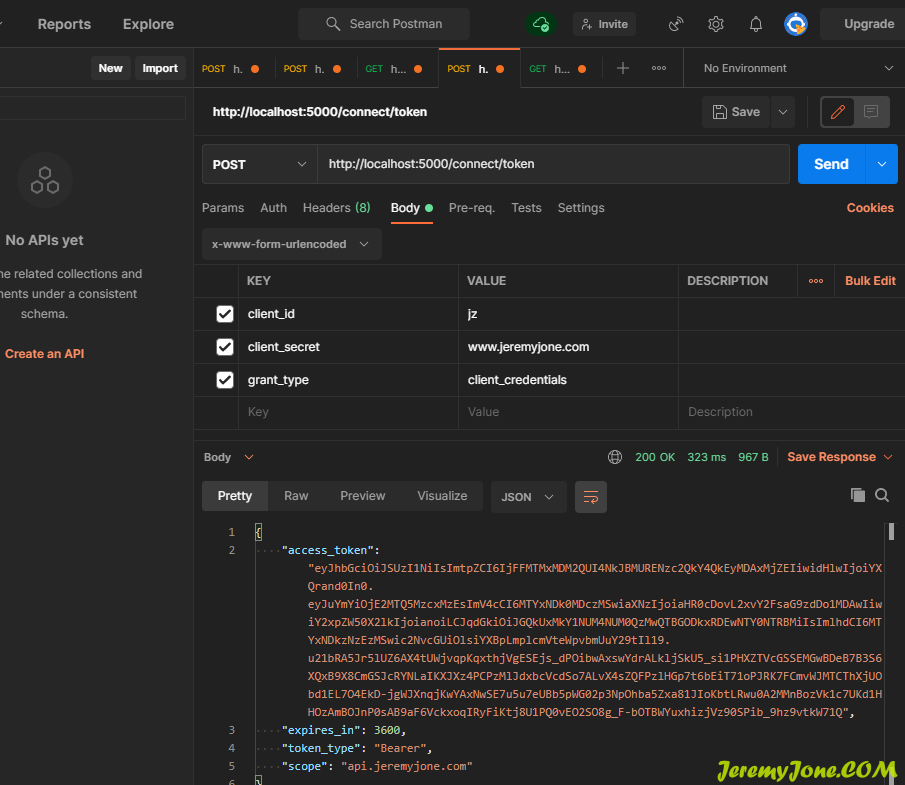The image size is (905, 785).
Task: Open the comments icon beside the pencil
Action: pyautogui.click(x=871, y=111)
